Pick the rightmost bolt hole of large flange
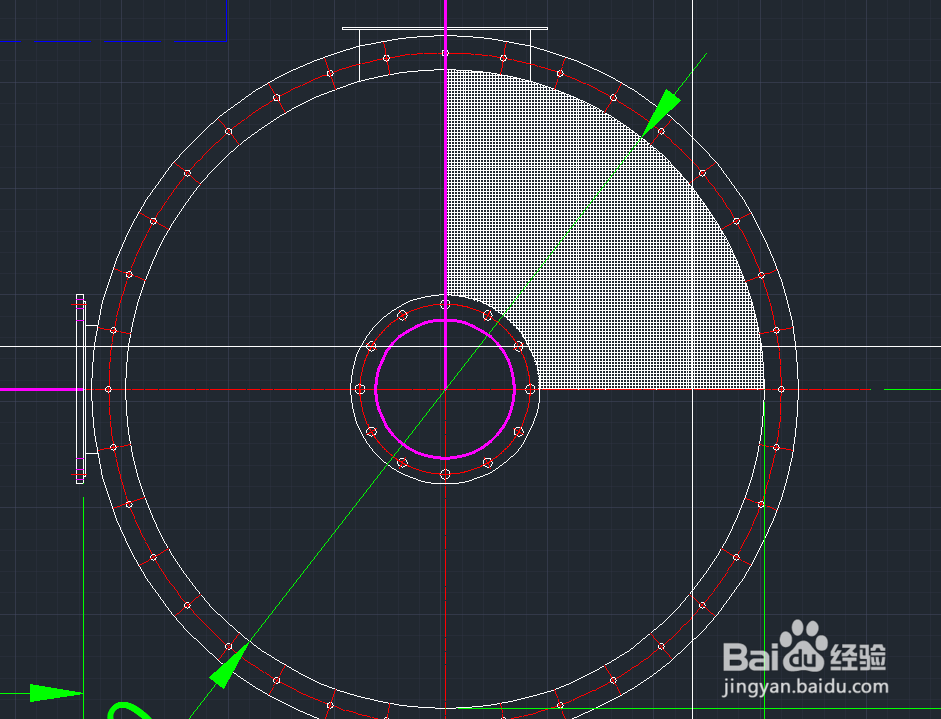Screen dimensions: 941x719 [x=781, y=390]
